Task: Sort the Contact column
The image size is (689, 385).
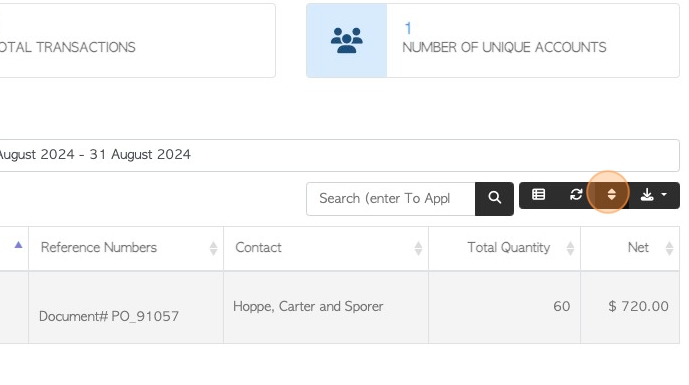Action: coord(418,248)
